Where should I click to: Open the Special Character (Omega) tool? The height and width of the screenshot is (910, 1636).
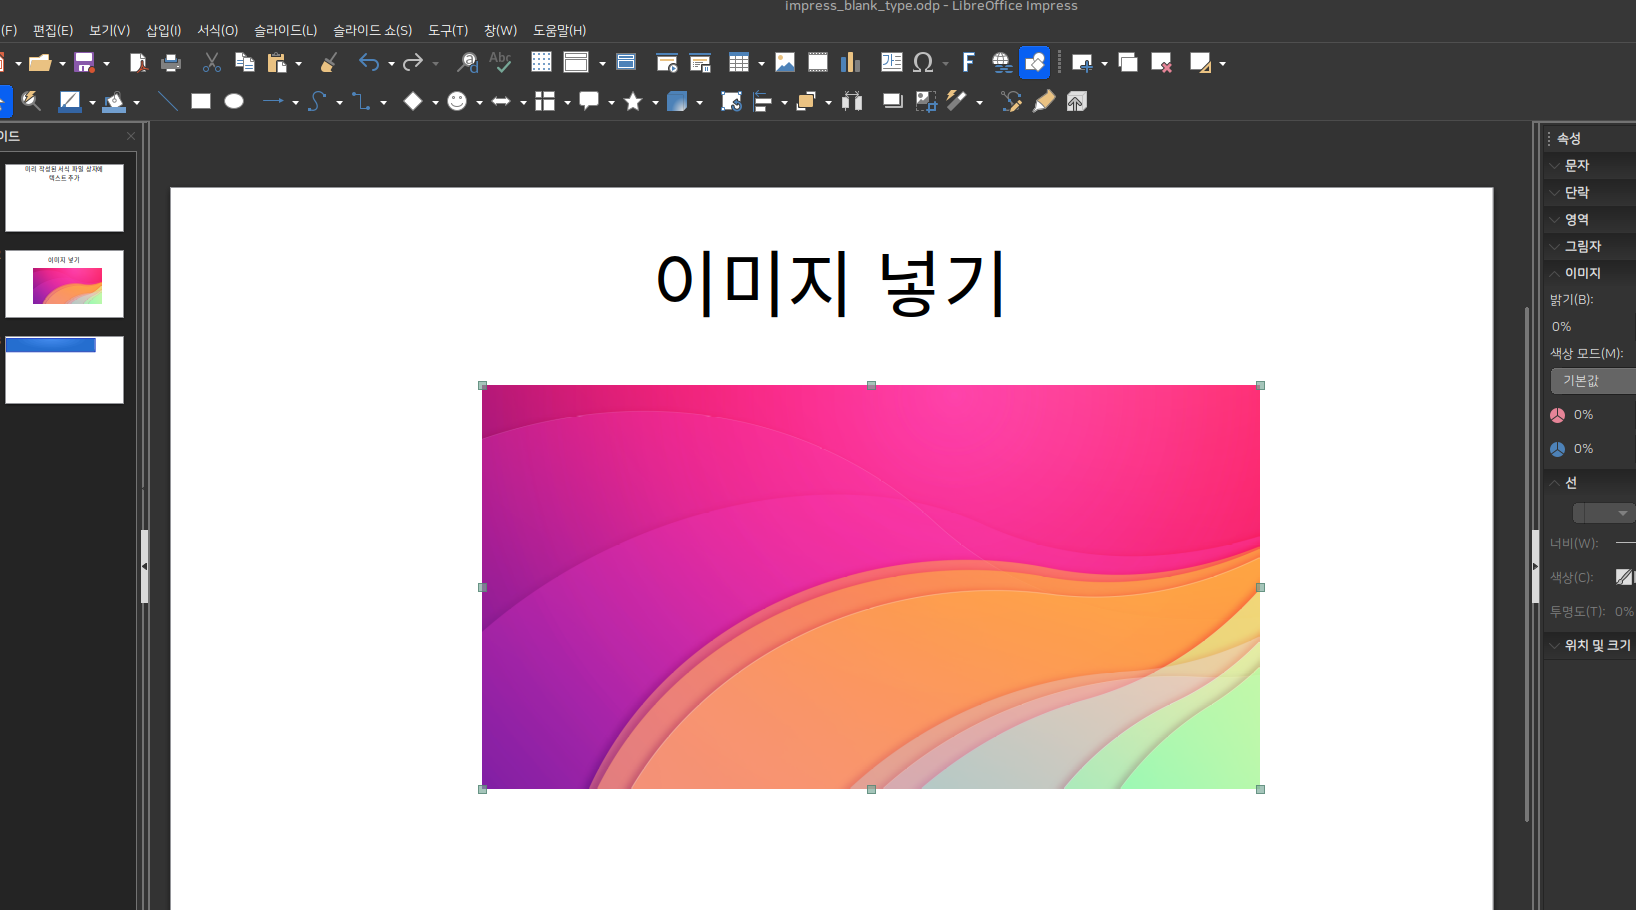tap(923, 63)
